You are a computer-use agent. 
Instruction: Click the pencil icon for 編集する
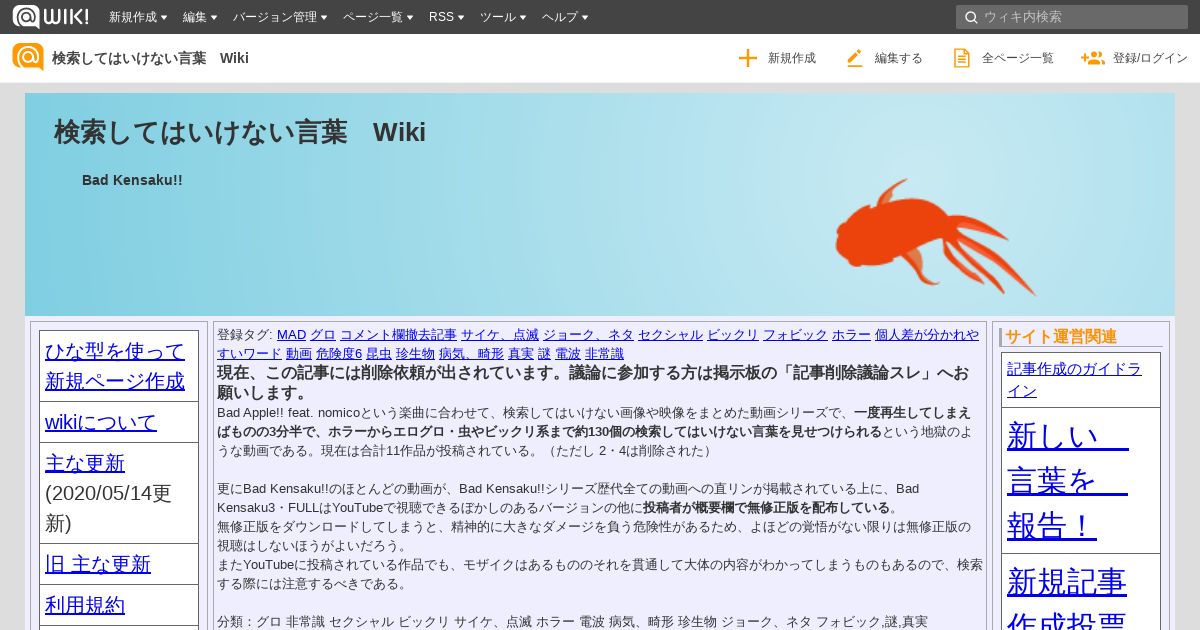tap(854, 58)
